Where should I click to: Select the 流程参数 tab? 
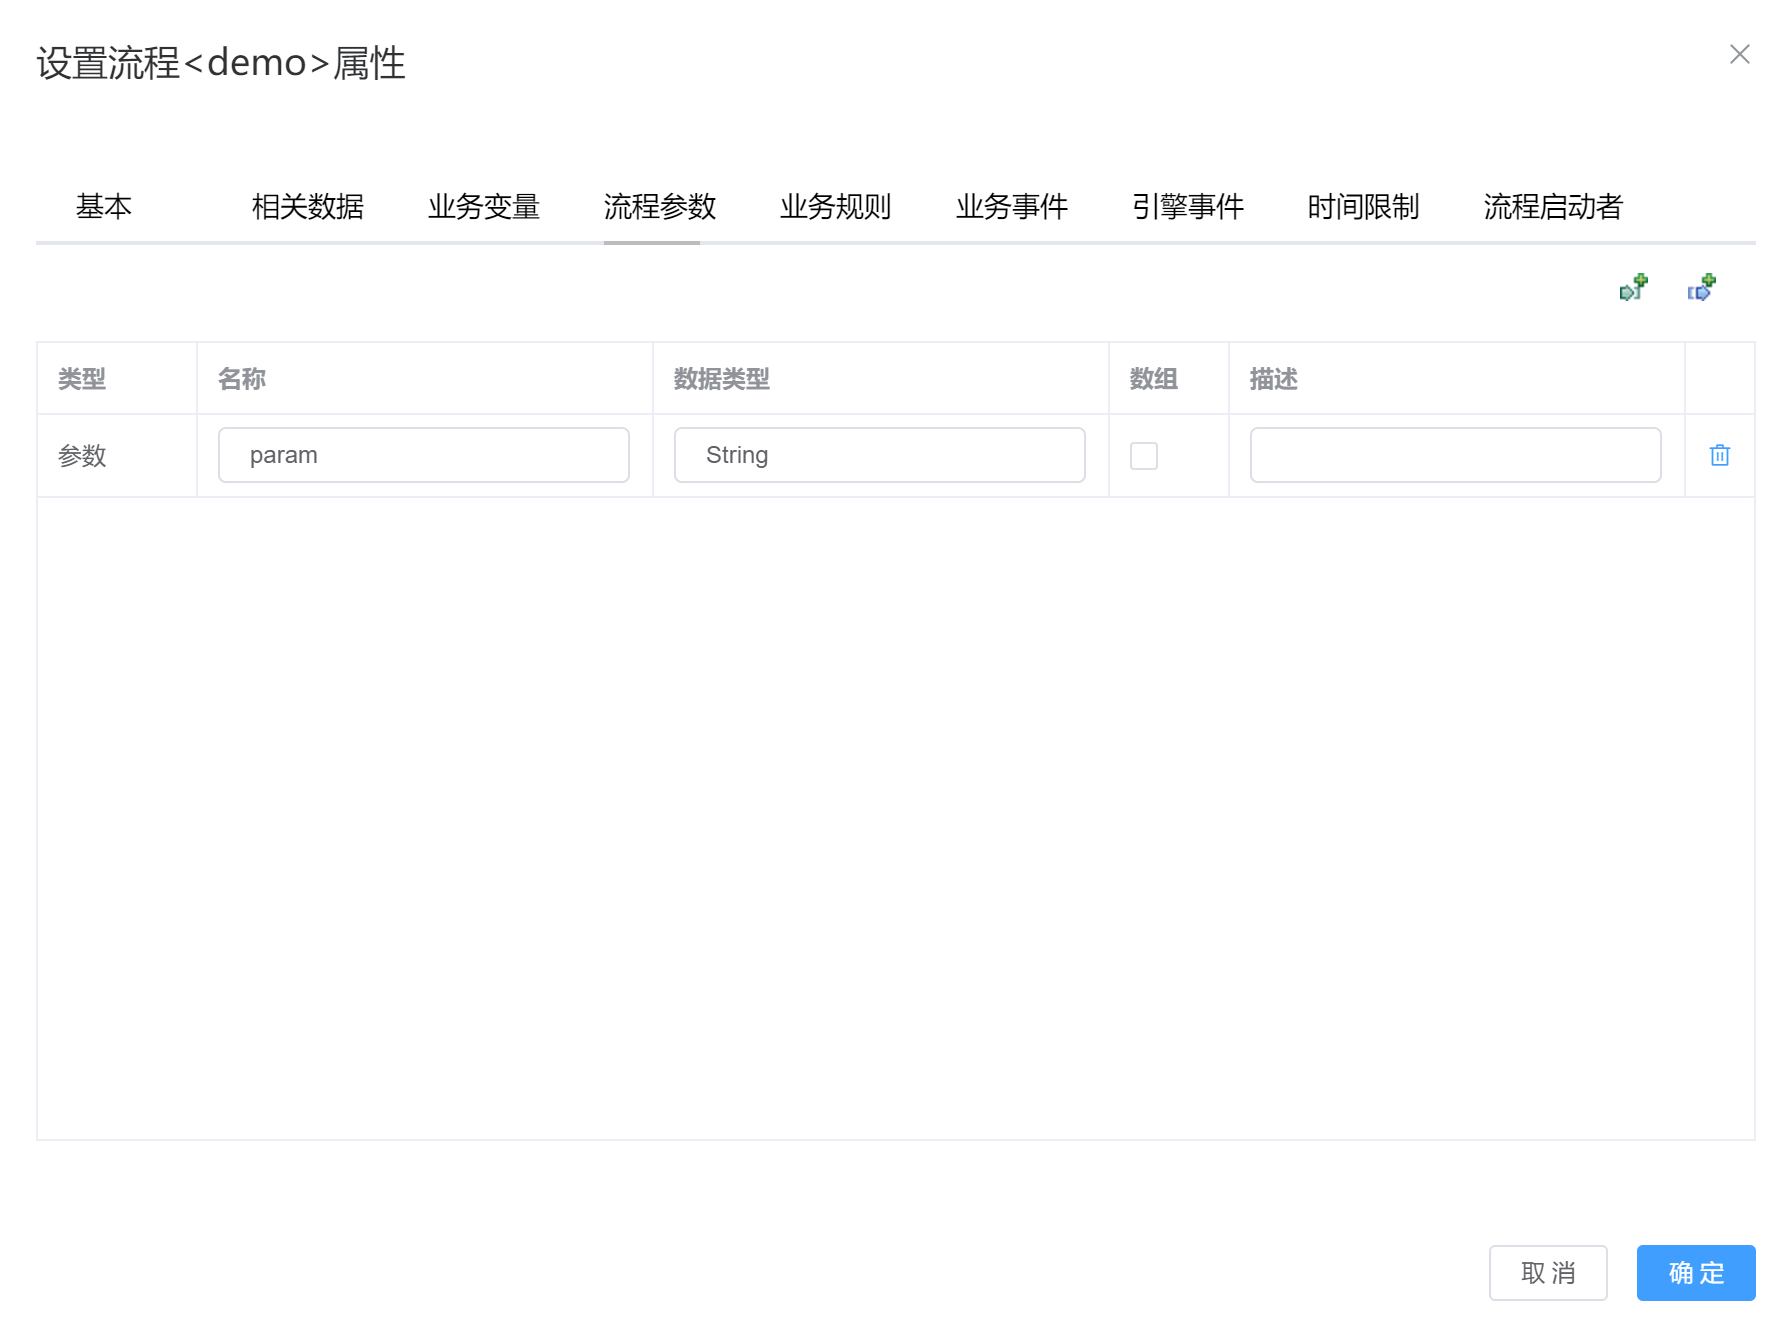tap(660, 206)
